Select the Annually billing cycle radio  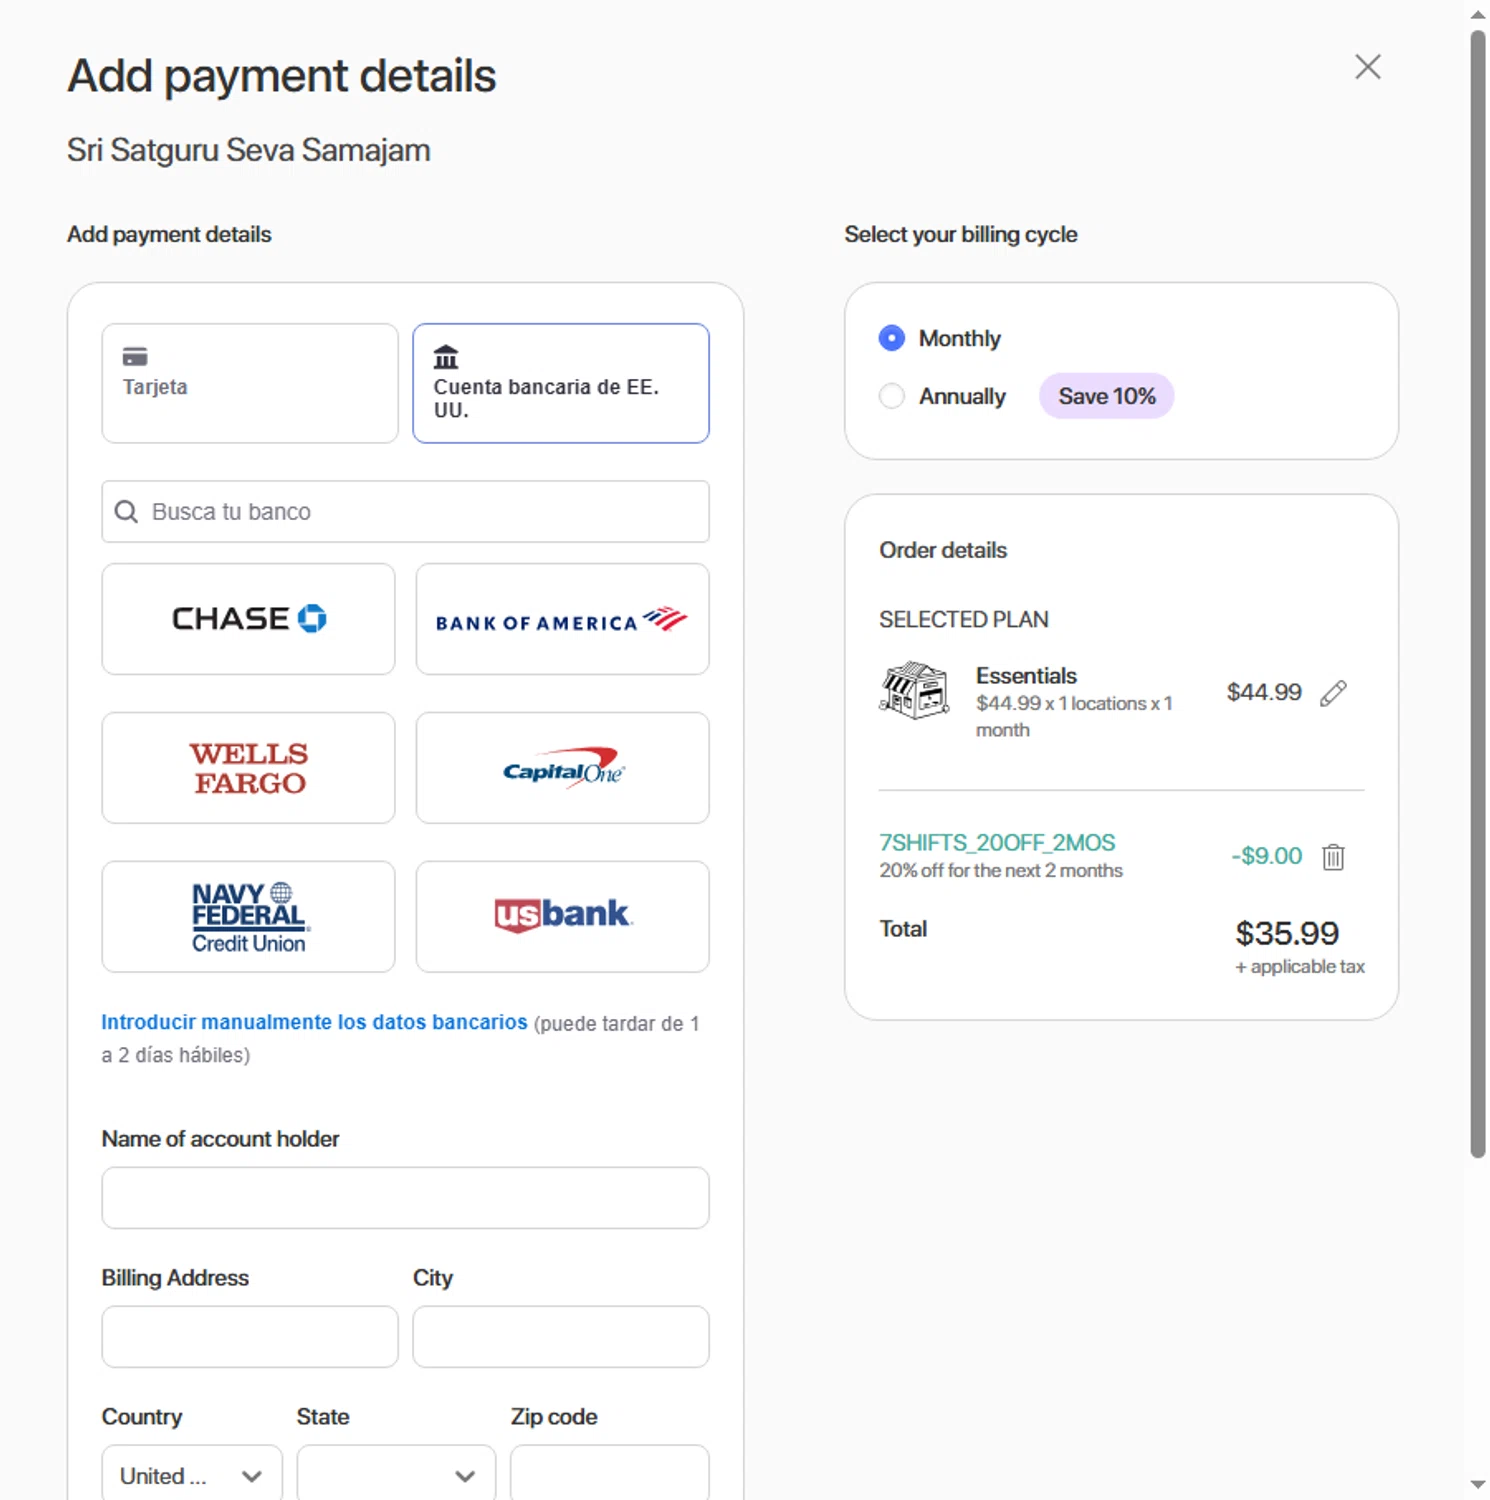click(x=892, y=396)
